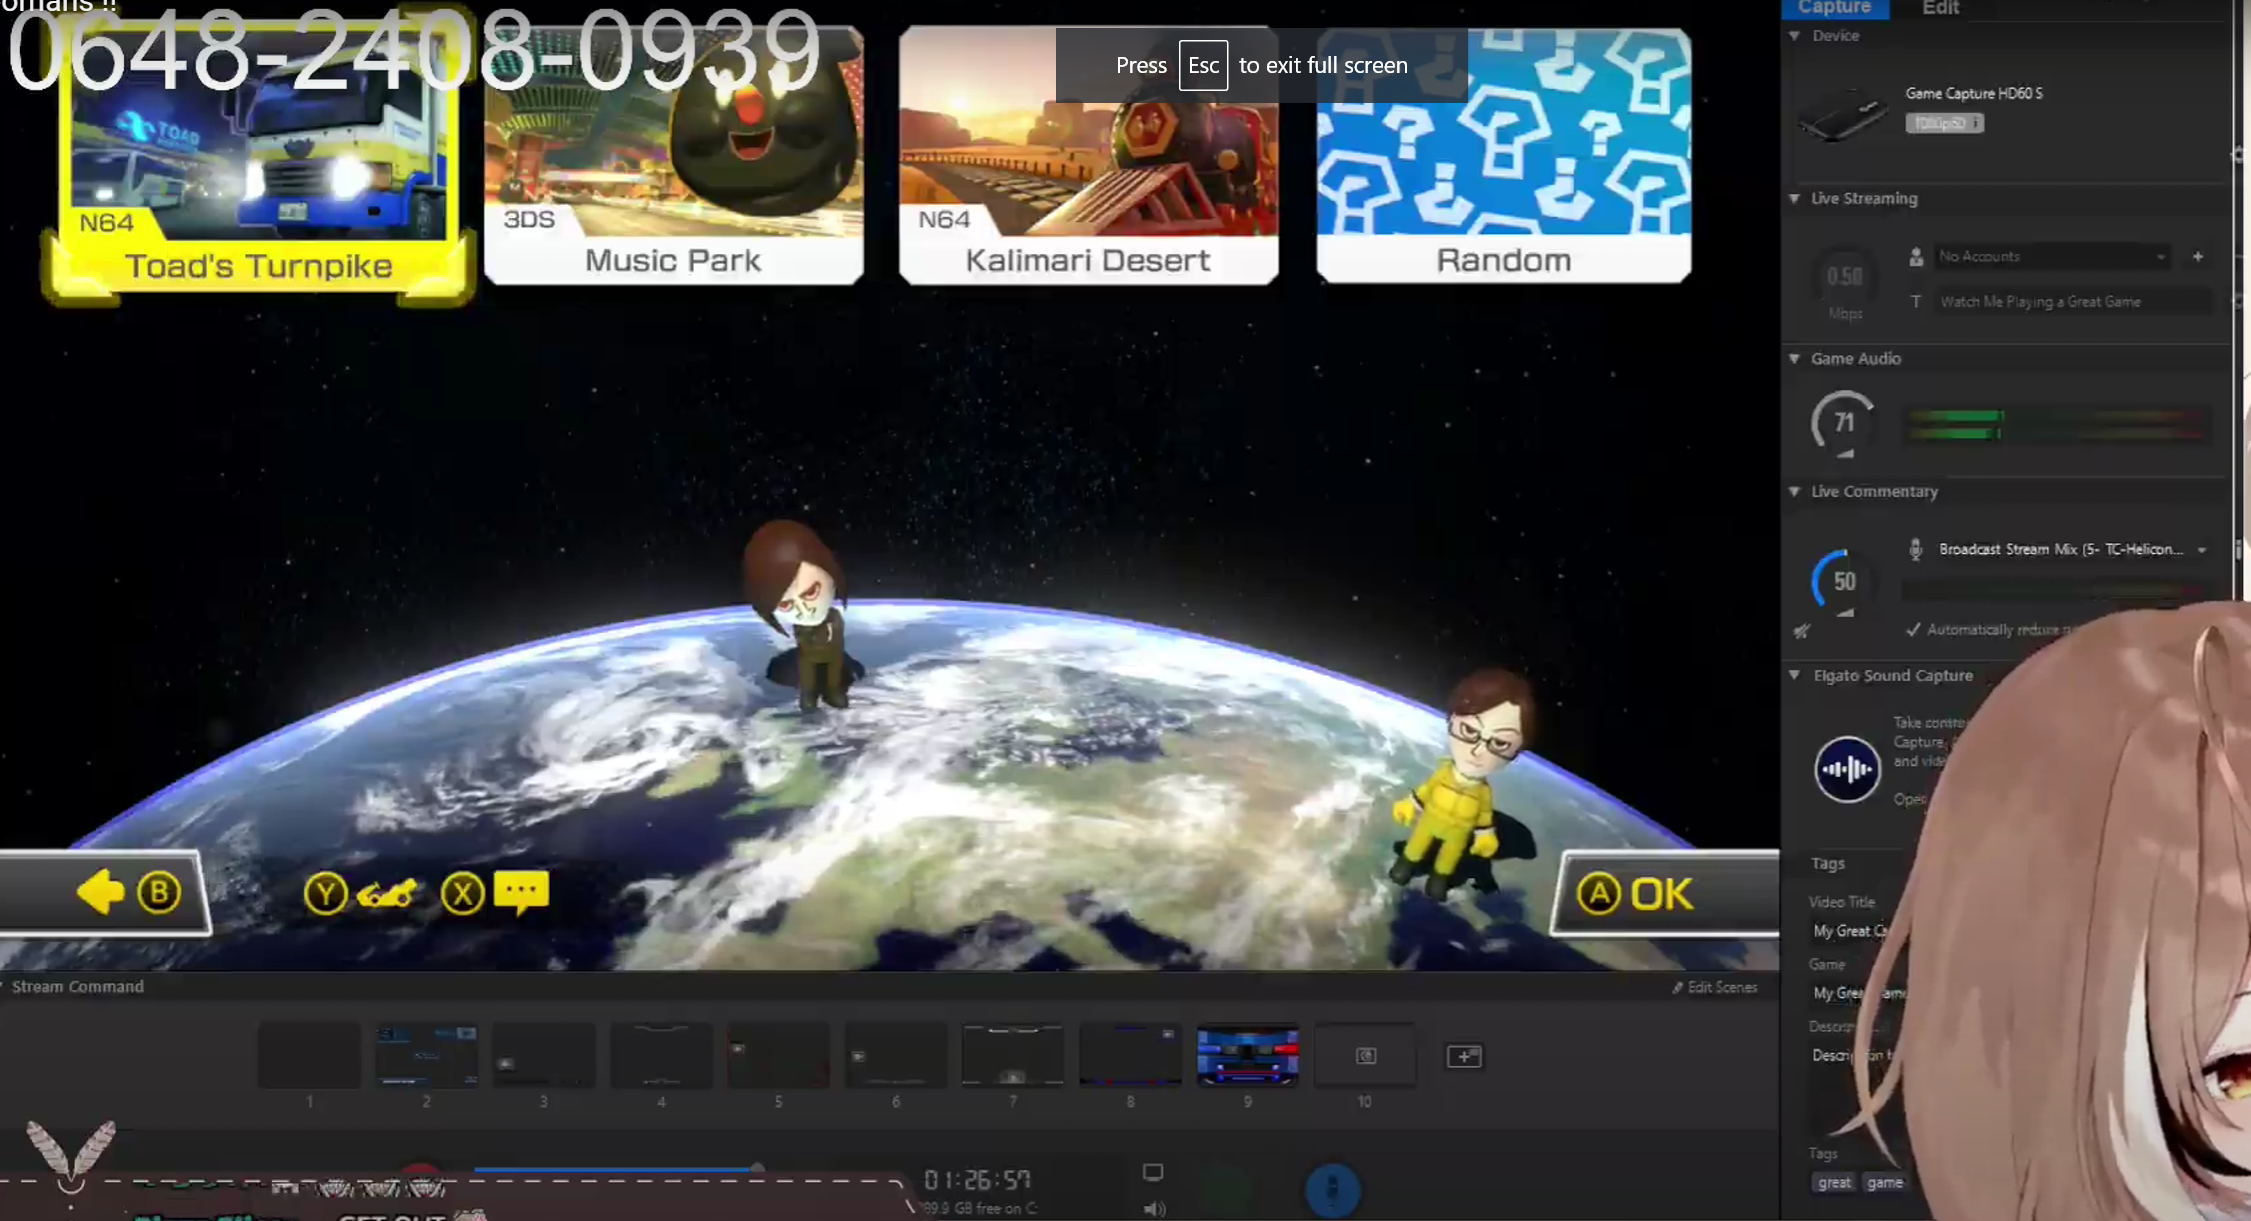The image size is (2251, 1221).
Task: Mute the live commentary mic icon
Action: pyautogui.click(x=1802, y=631)
